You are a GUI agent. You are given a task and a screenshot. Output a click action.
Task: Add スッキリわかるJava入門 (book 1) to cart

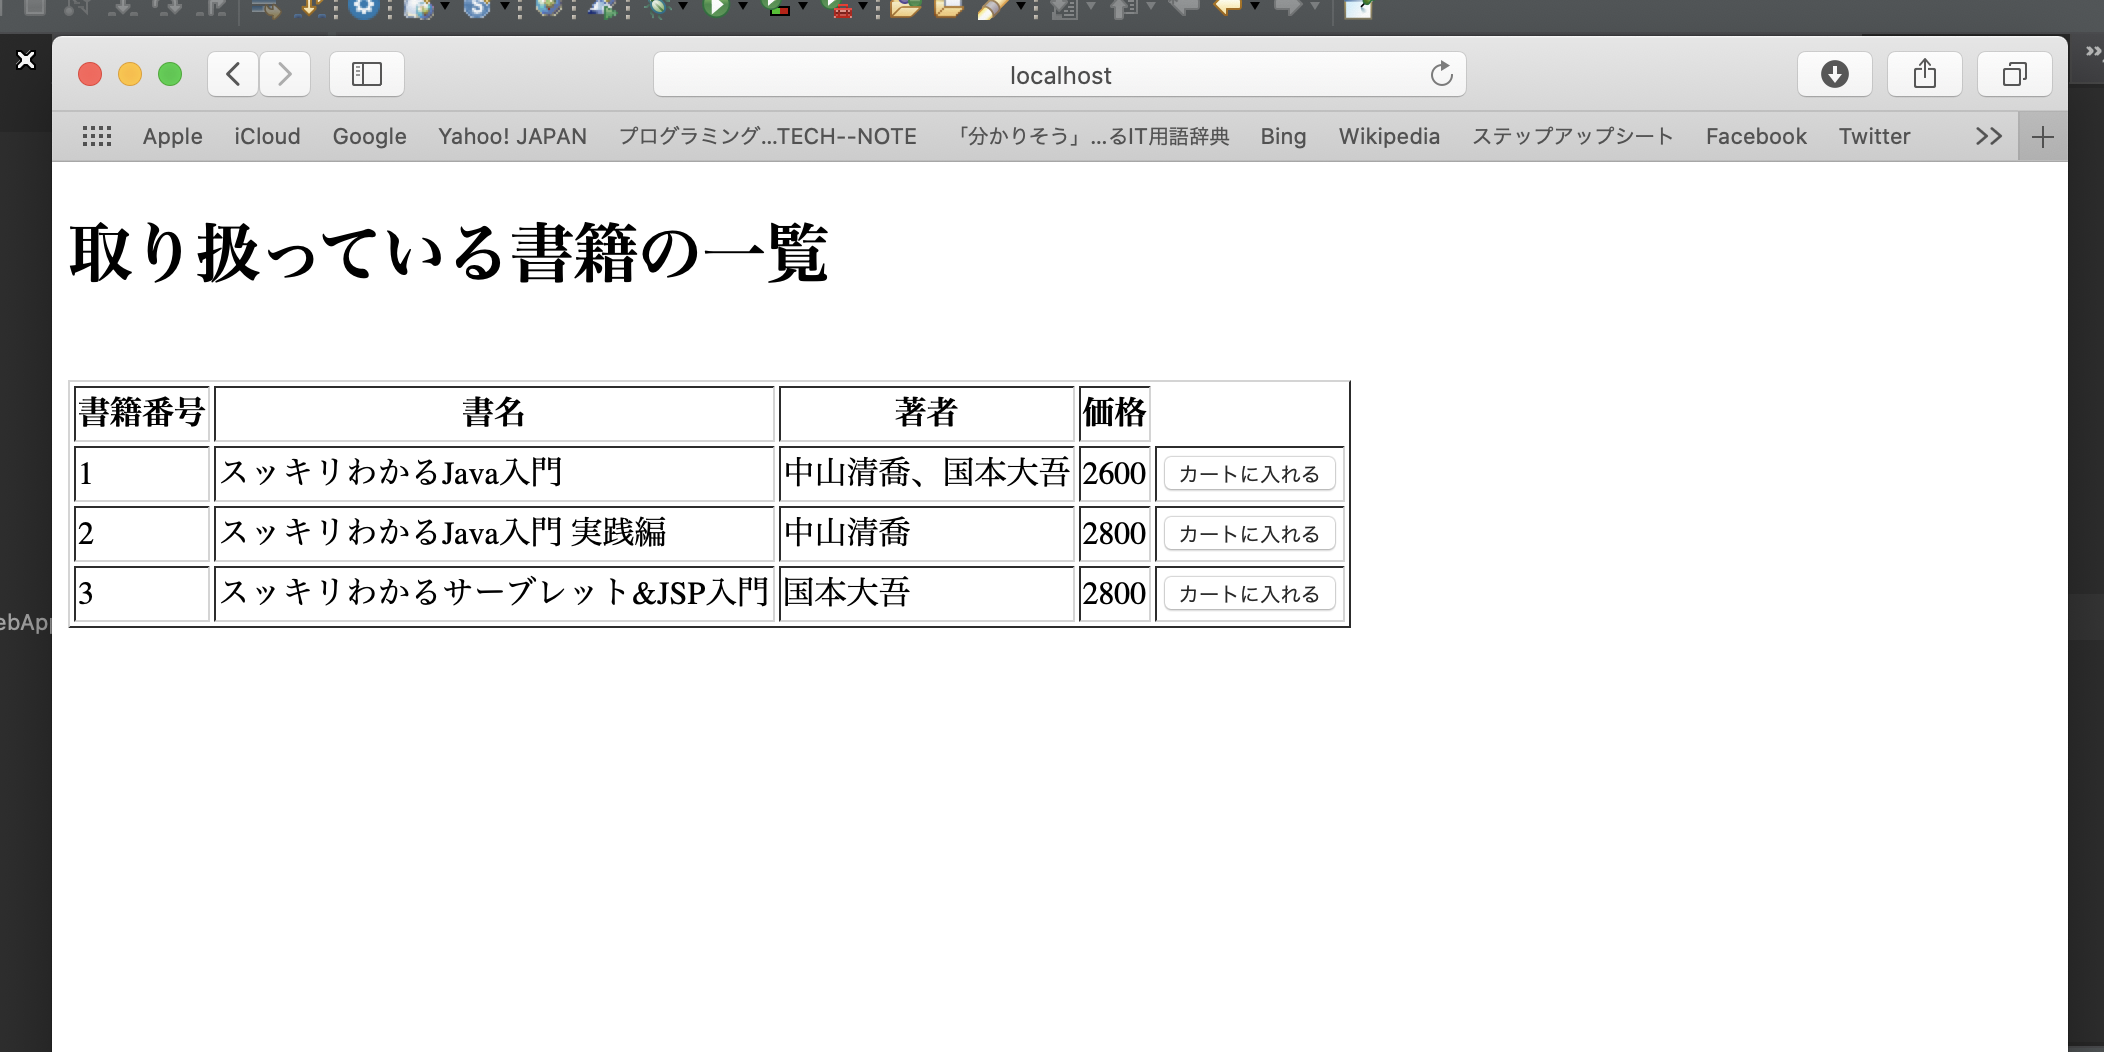(x=1249, y=474)
